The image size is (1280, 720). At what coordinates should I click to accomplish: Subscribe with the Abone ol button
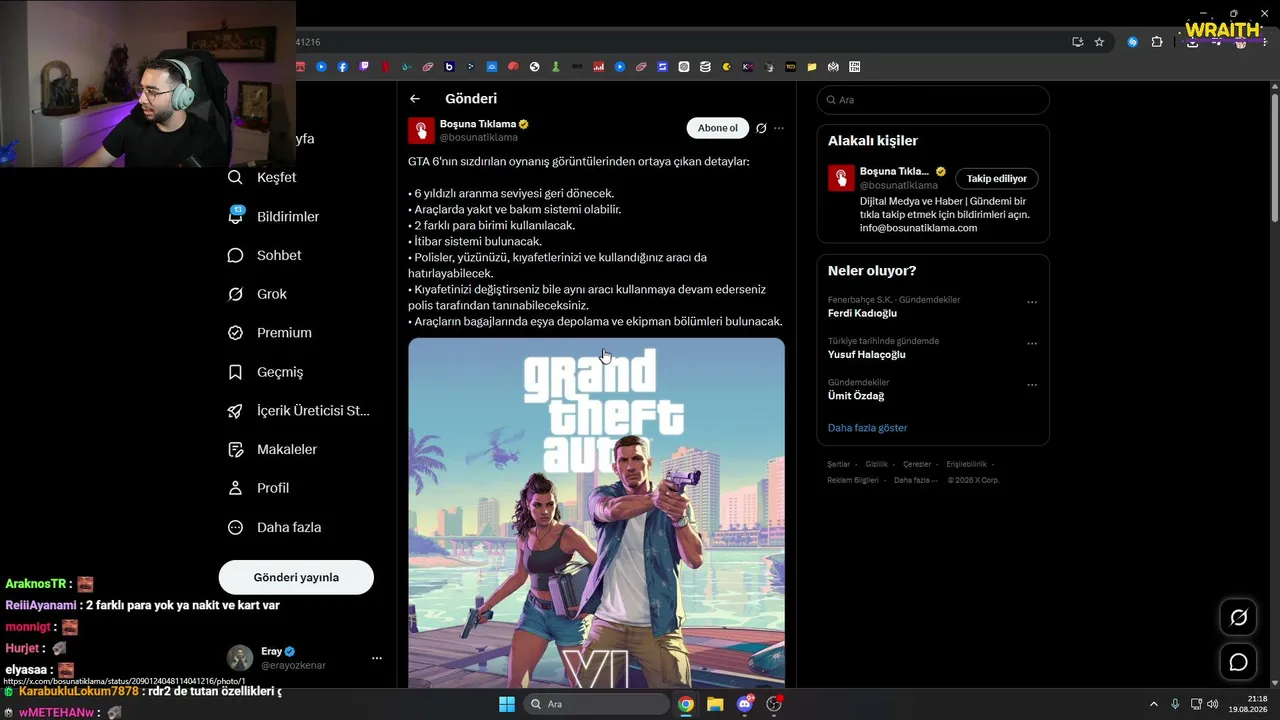pyautogui.click(x=718, y=128)
